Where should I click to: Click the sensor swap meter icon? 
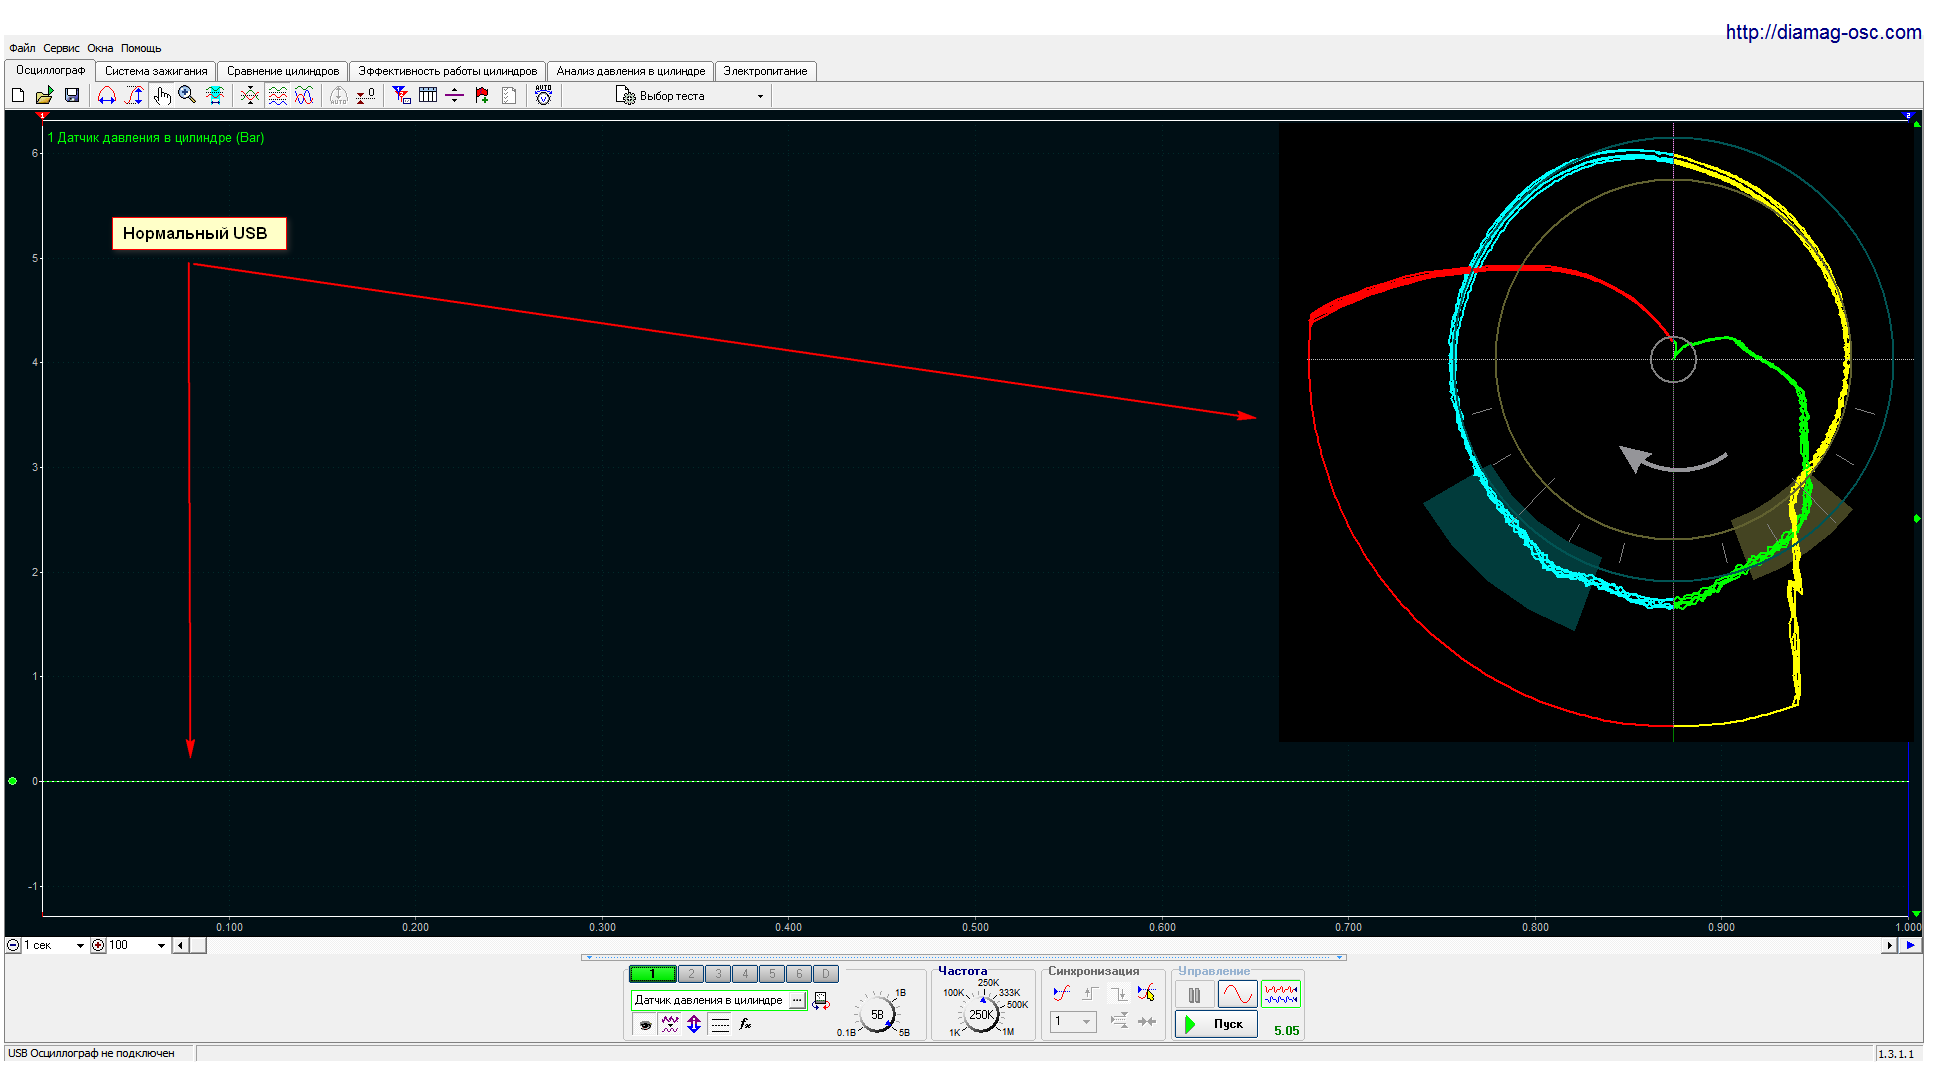click(x=821, y=1001)
